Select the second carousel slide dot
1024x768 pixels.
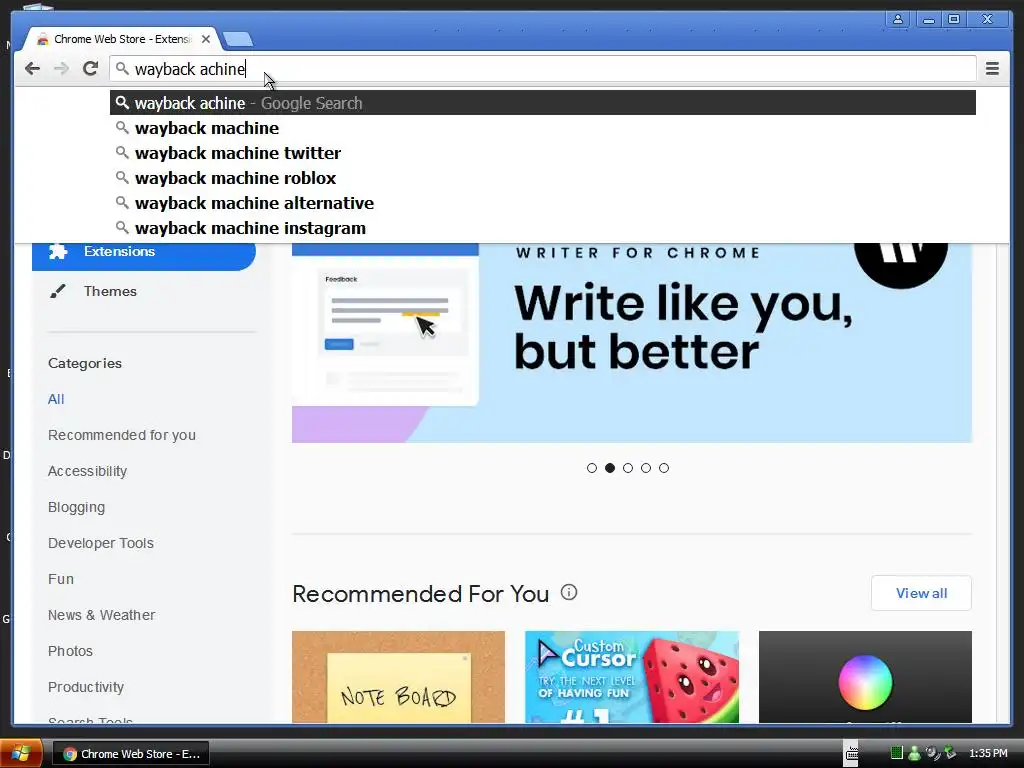coord(610,468)
